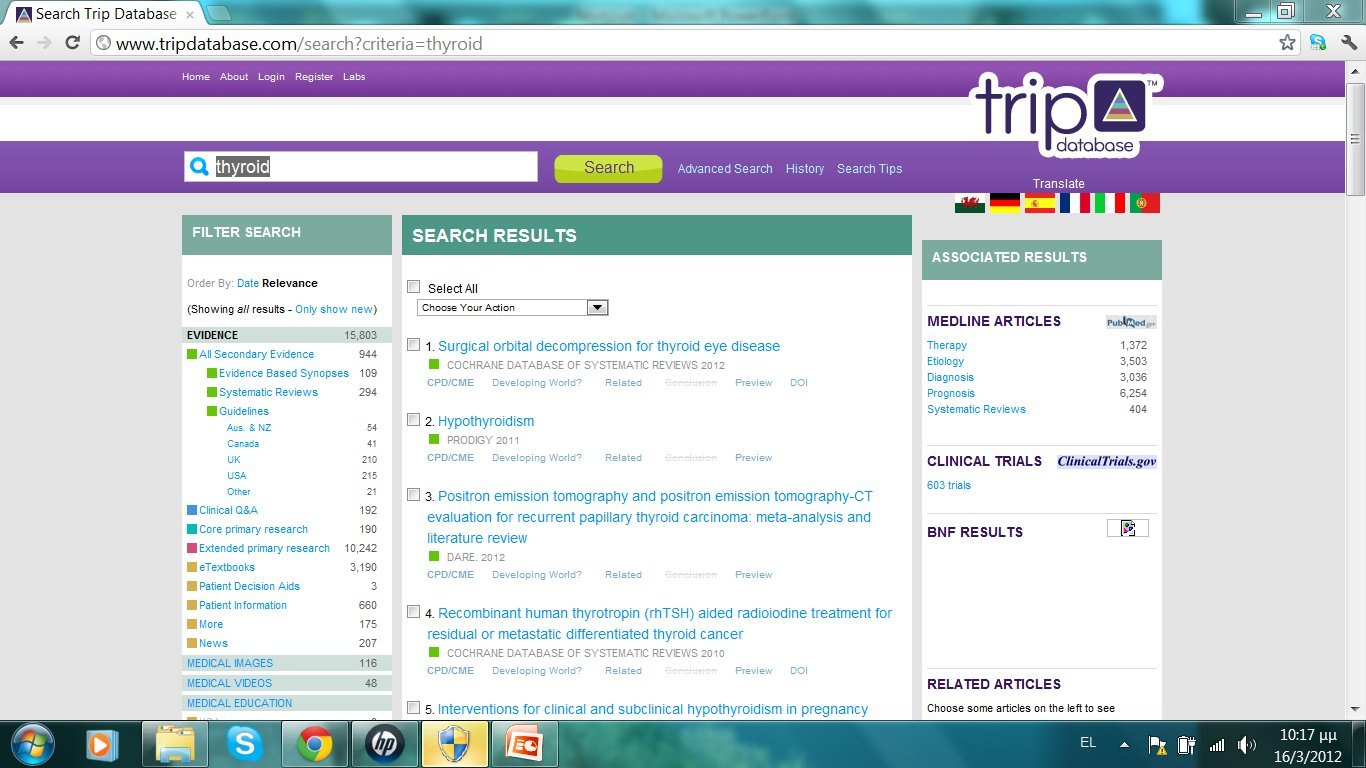This screenshot has height=768, width=1366.
Task: Check box for Surgical orbital decompression result
Action: pyautogui.click(x=414, y=345)
